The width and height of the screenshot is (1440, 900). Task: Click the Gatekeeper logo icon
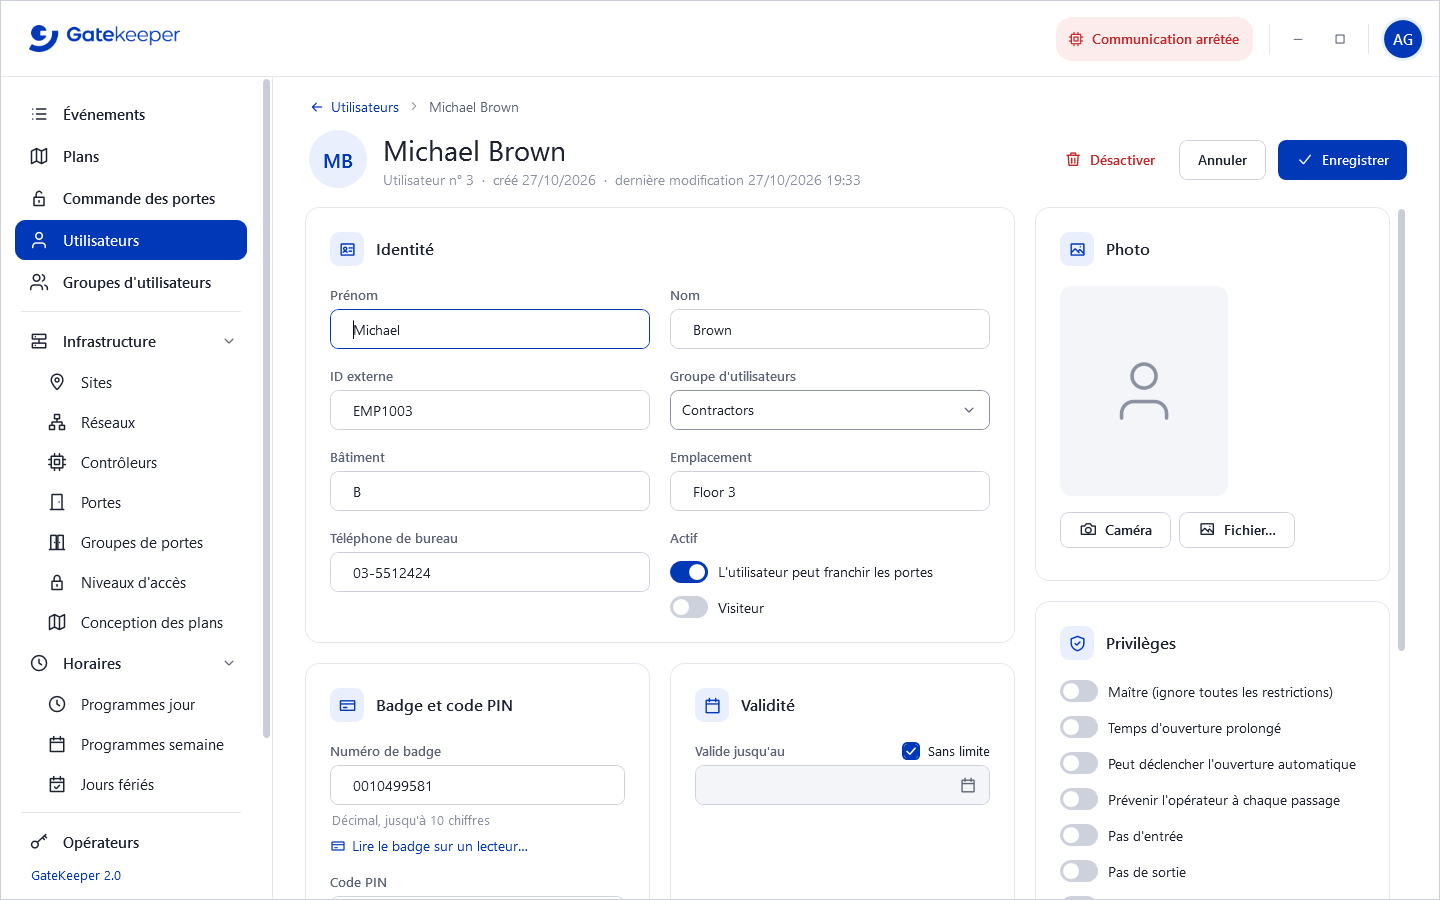click(x=44, y=38)
